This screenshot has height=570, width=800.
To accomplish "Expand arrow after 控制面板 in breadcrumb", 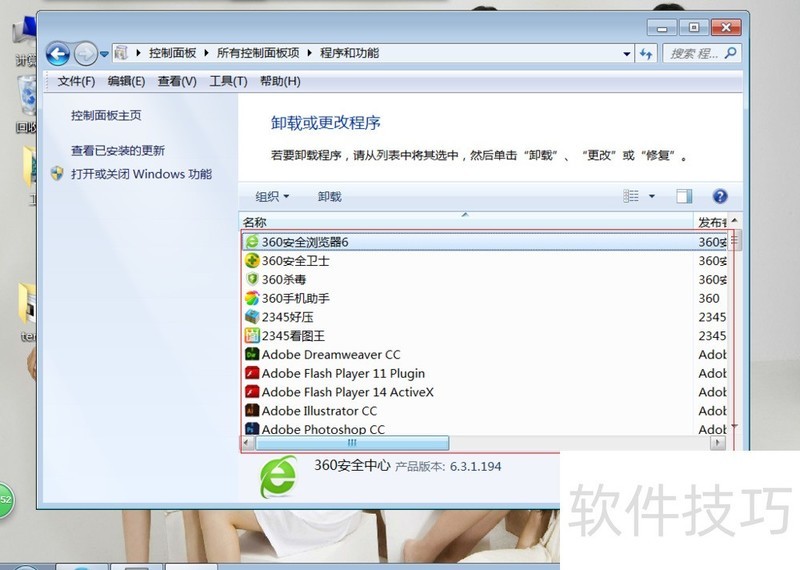I will pos(207,53).
